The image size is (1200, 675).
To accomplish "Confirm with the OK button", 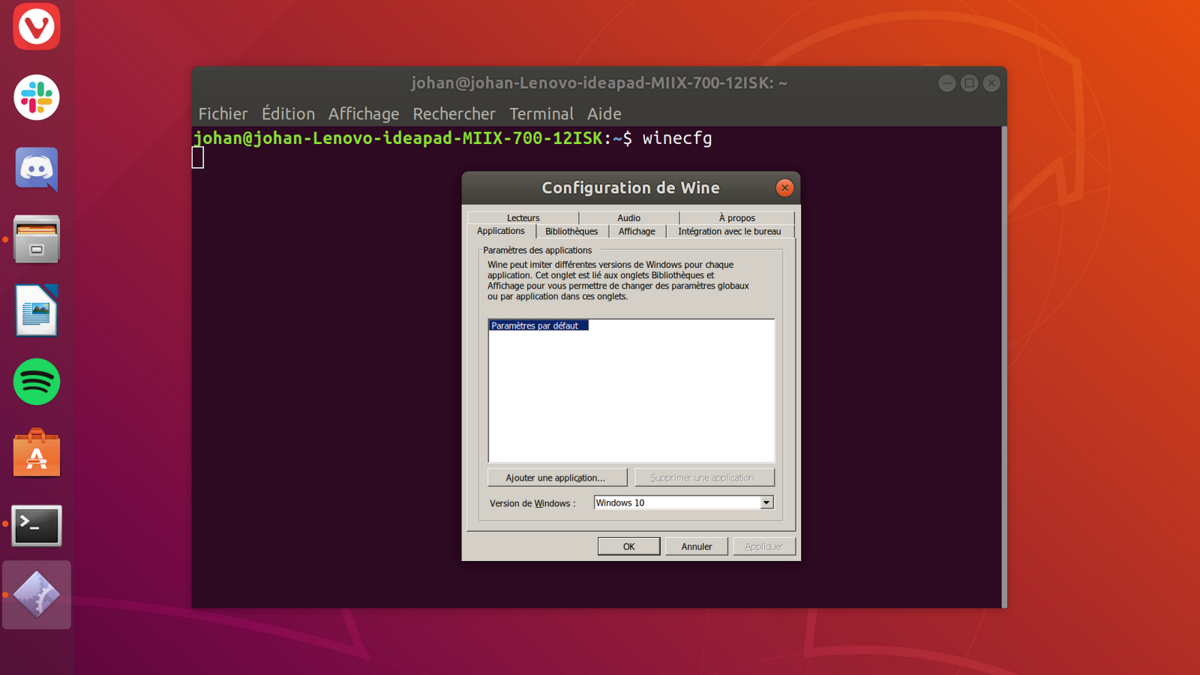I will click(629, 546).
